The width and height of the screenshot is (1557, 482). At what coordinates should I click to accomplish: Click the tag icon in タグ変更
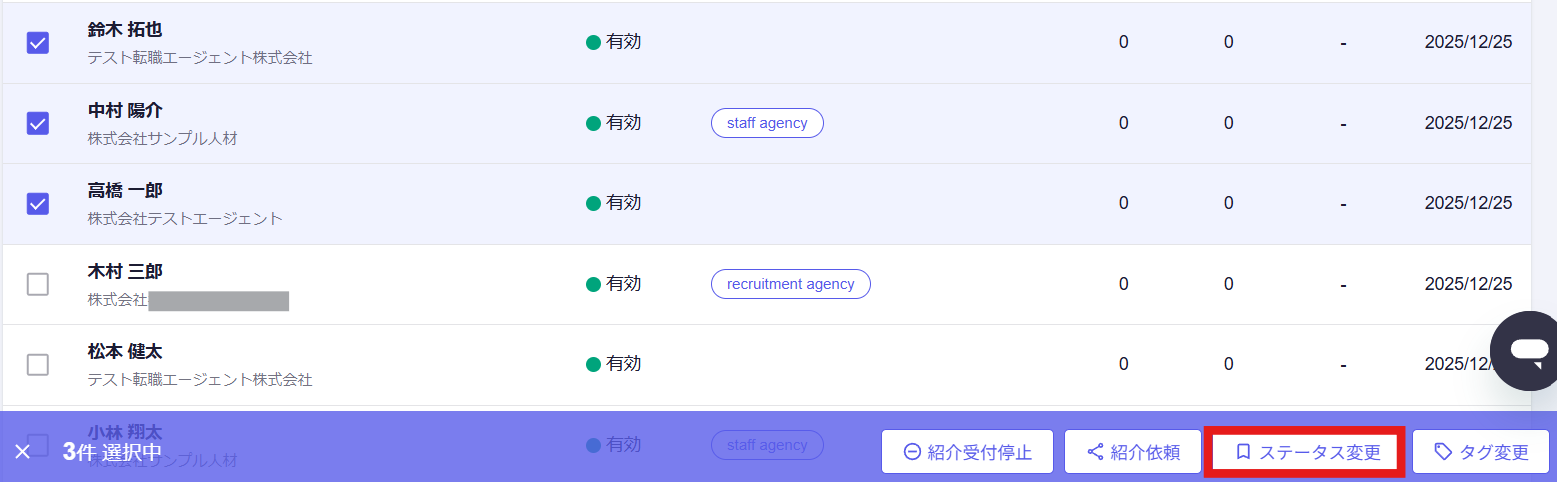coord(1443,452)
